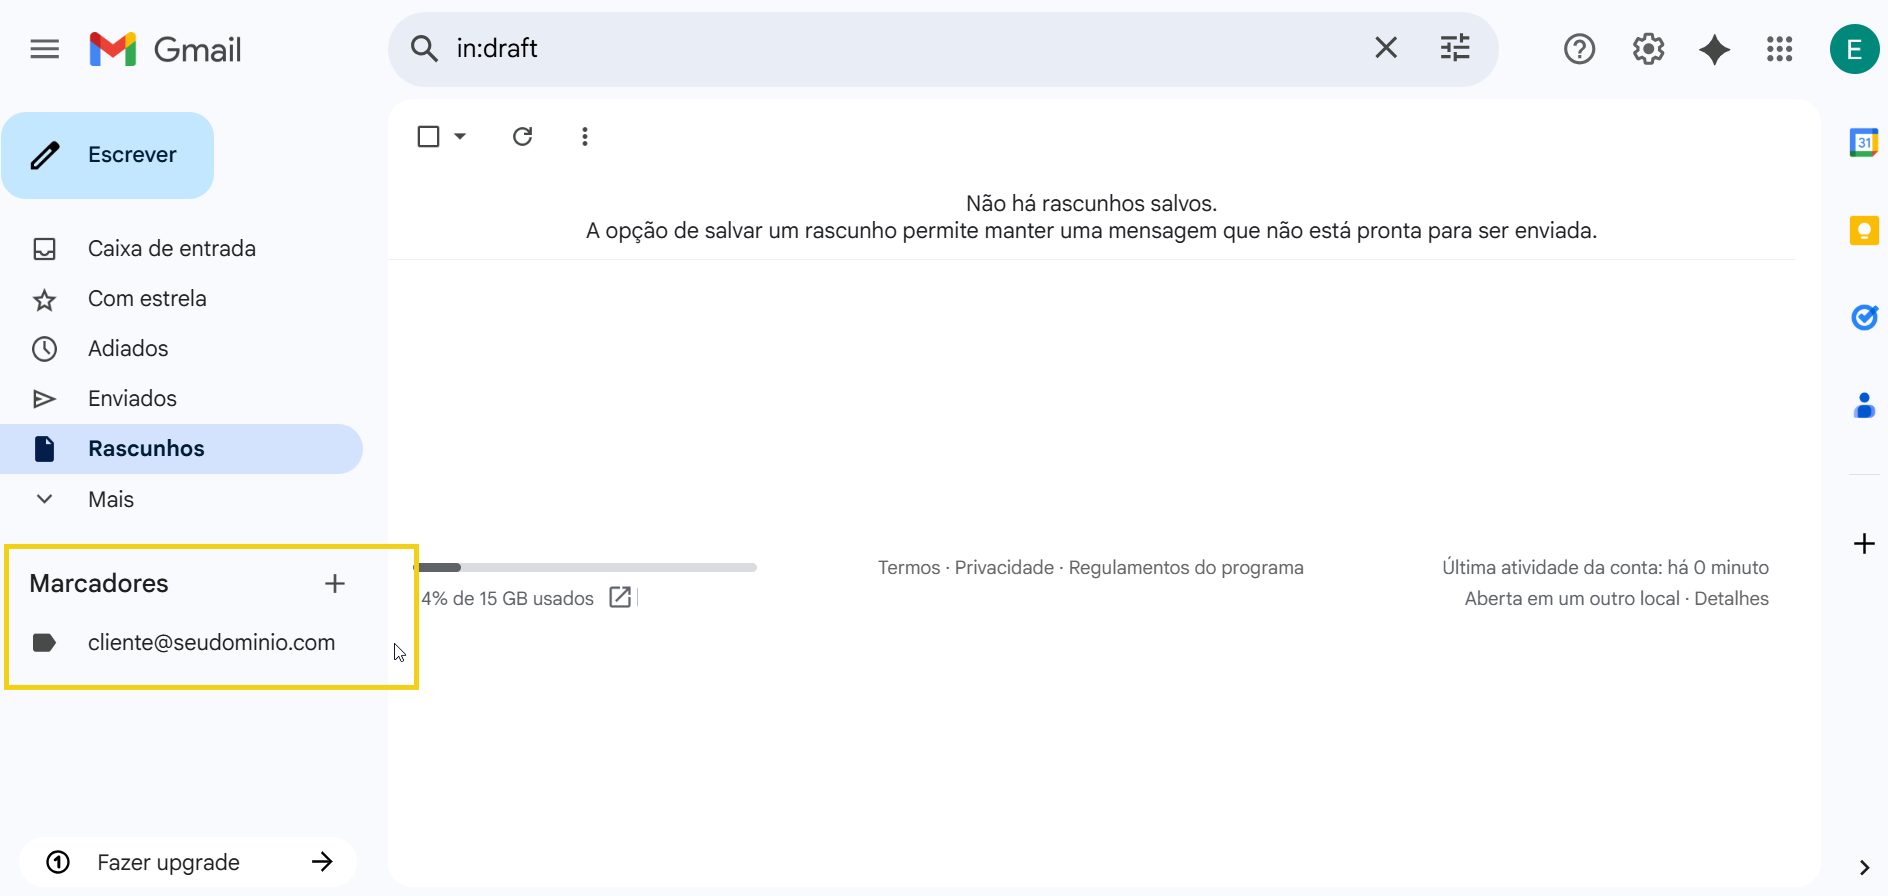Open Regulamentos do programa link
1888x896 pixels.
point(1186,567)
